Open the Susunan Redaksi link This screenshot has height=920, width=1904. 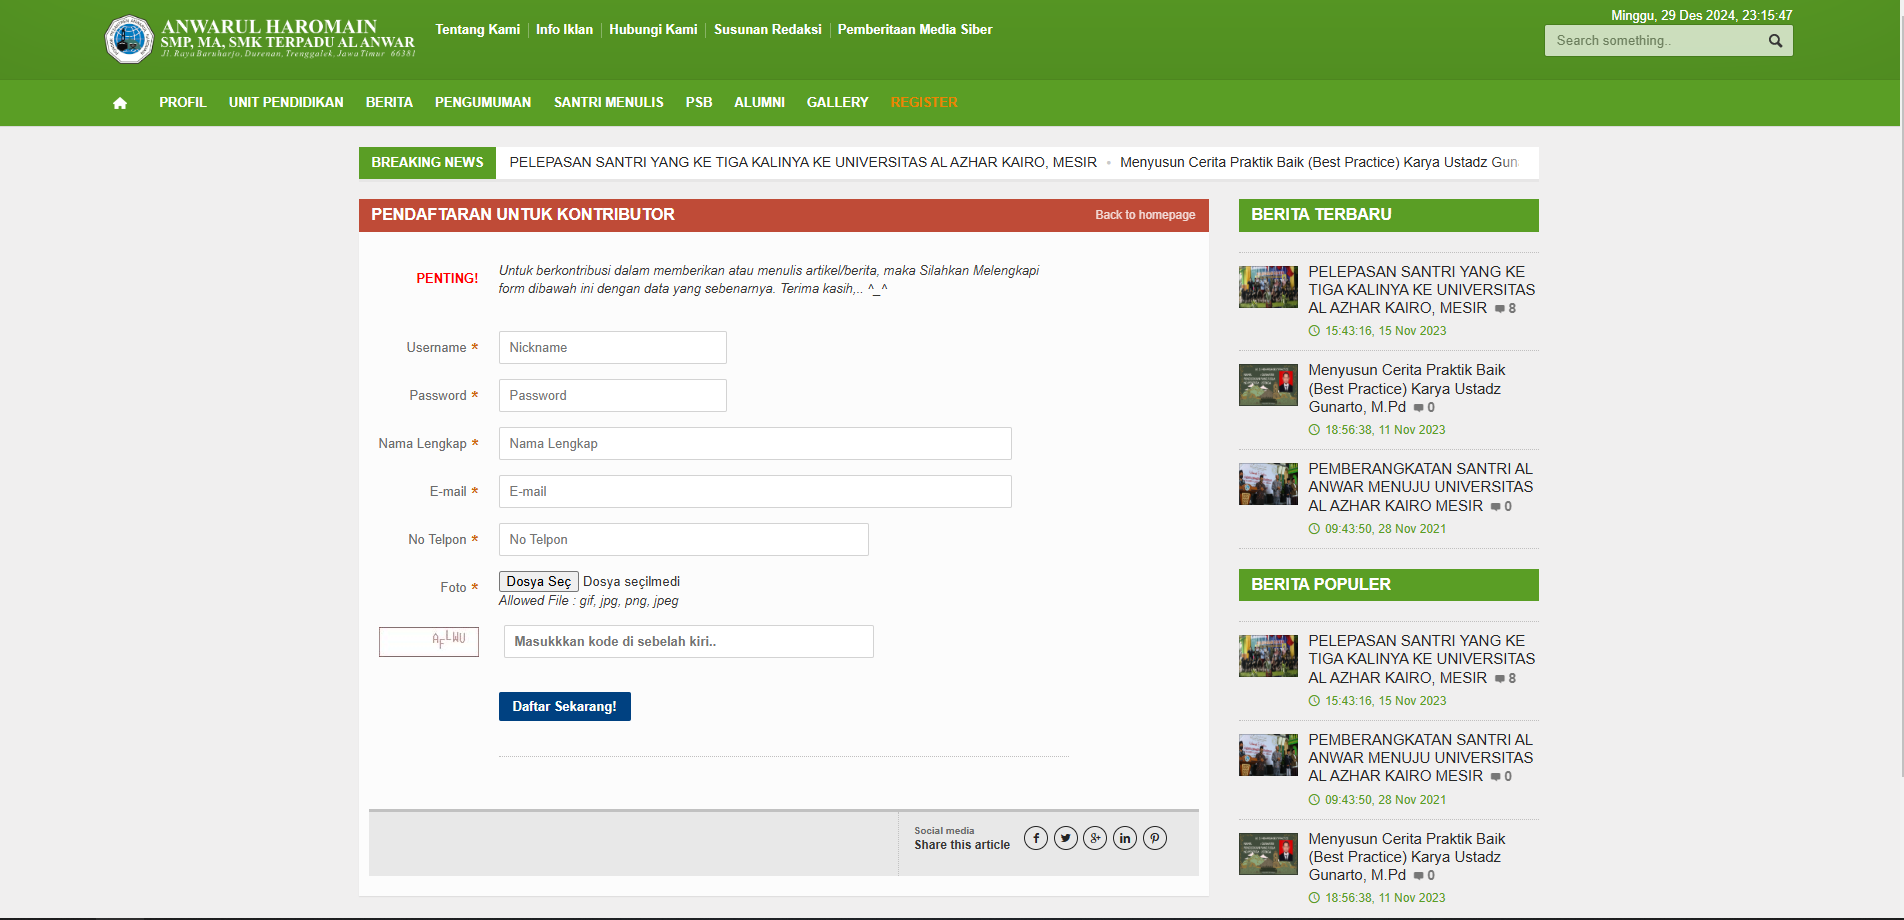pos(768,30)
